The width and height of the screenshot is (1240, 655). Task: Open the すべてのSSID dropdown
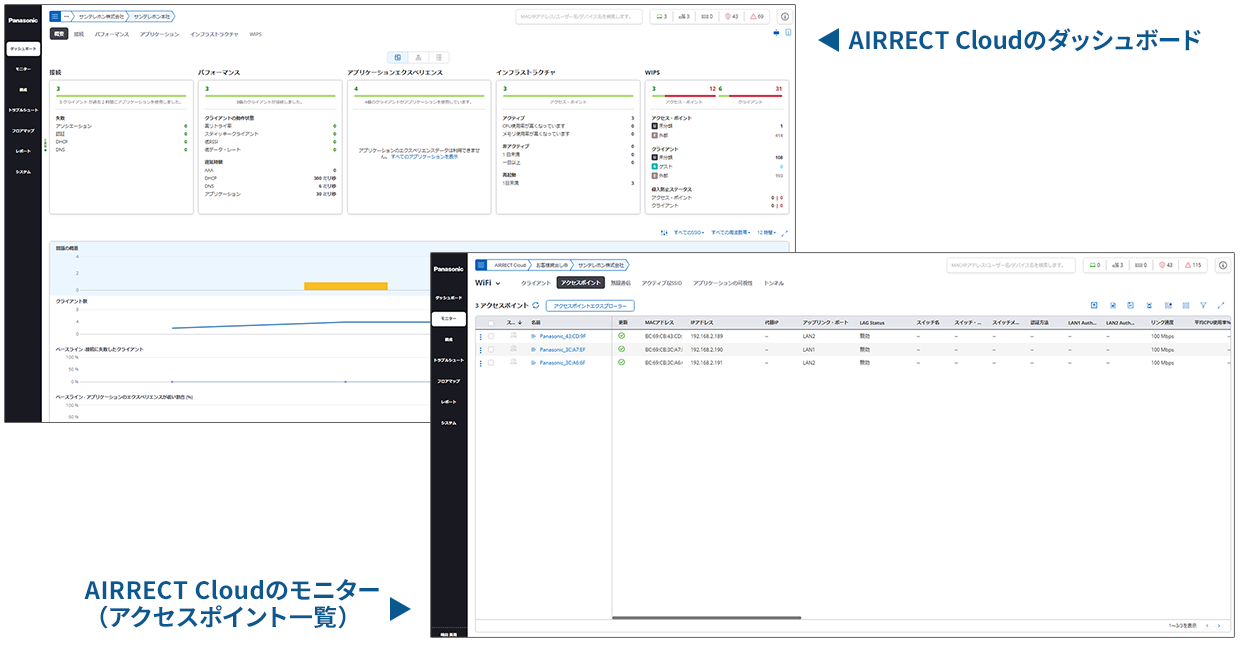[690, 232]
